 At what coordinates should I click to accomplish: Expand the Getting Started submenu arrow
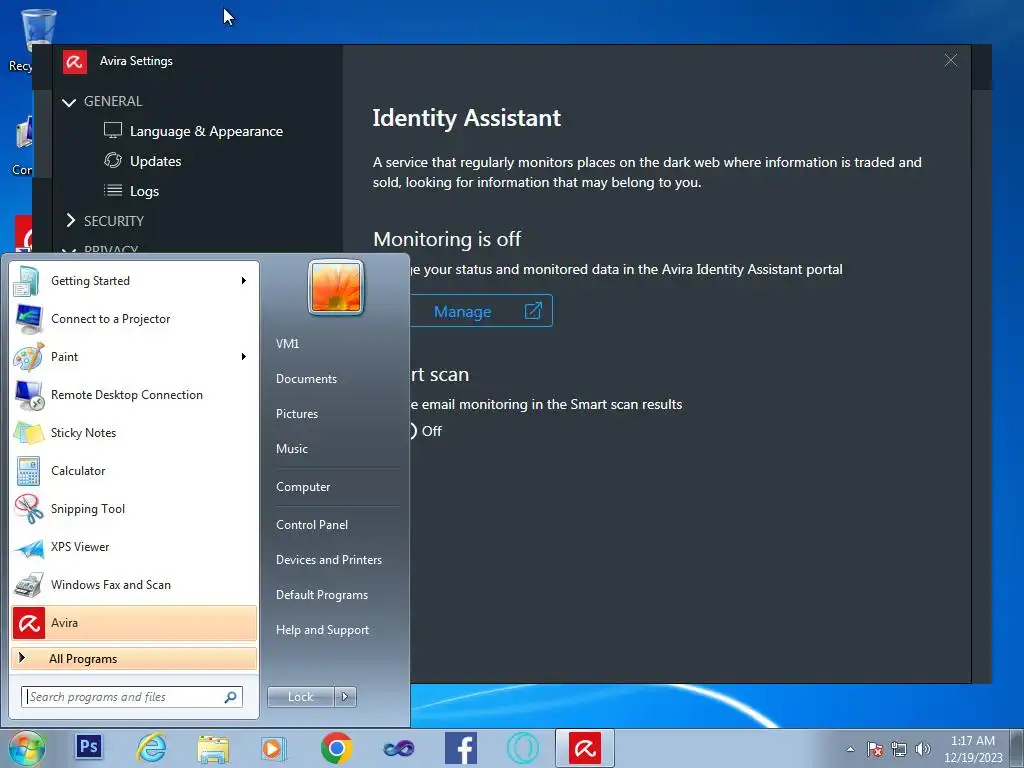[x=244, y=281]
